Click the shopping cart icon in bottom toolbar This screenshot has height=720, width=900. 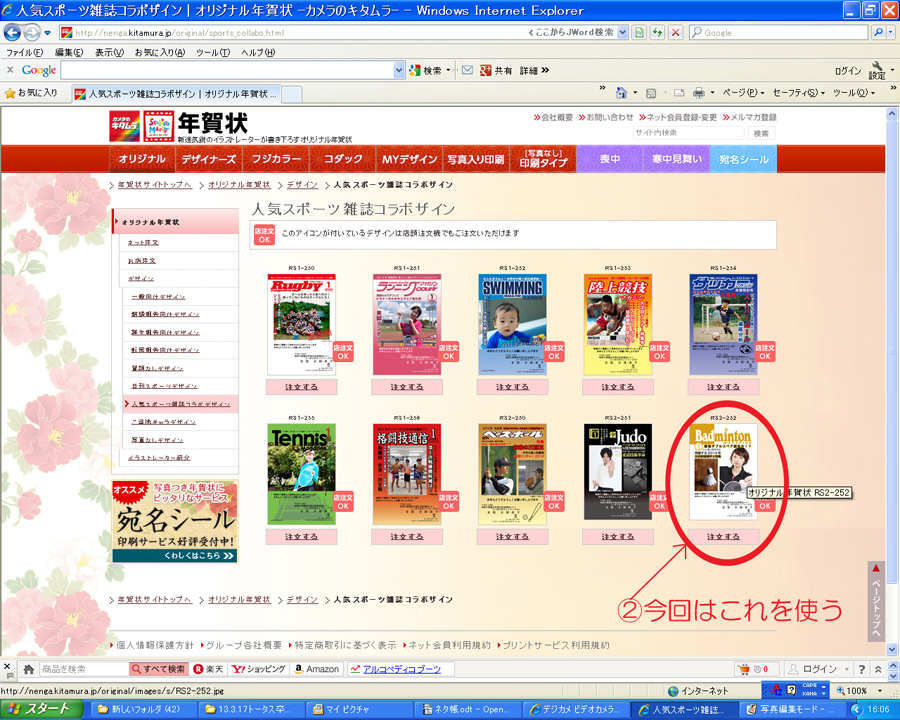tap(744, 669)
